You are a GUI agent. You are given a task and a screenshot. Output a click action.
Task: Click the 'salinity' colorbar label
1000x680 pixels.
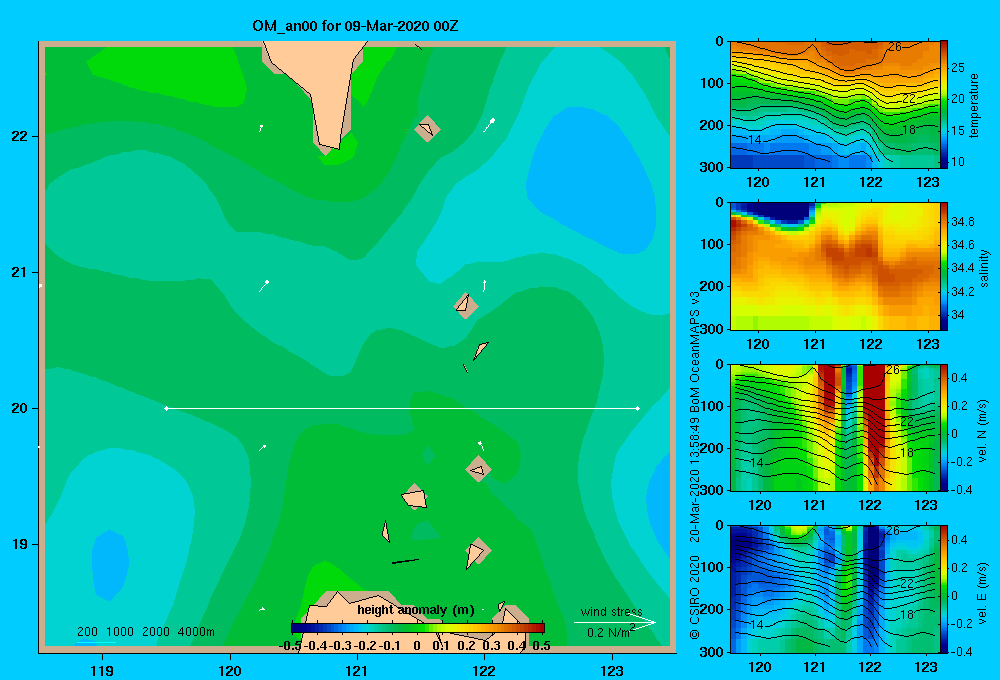[x=984, y=268]
